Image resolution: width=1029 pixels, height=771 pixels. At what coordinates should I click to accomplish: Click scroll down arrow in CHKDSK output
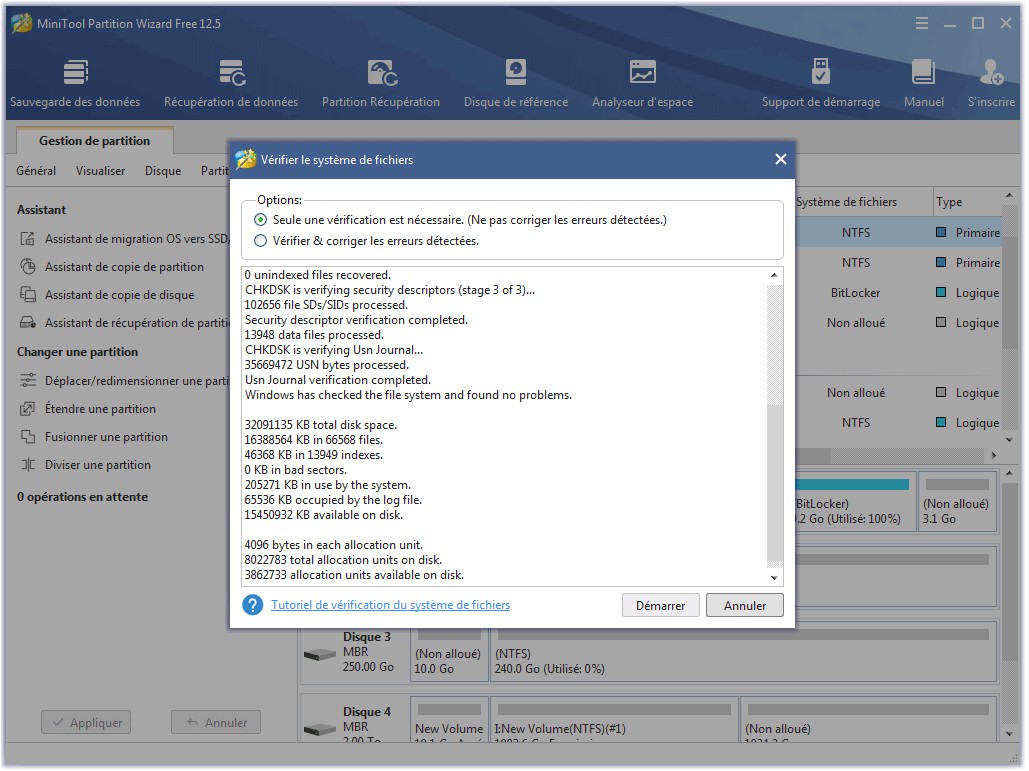pos(774,578)
